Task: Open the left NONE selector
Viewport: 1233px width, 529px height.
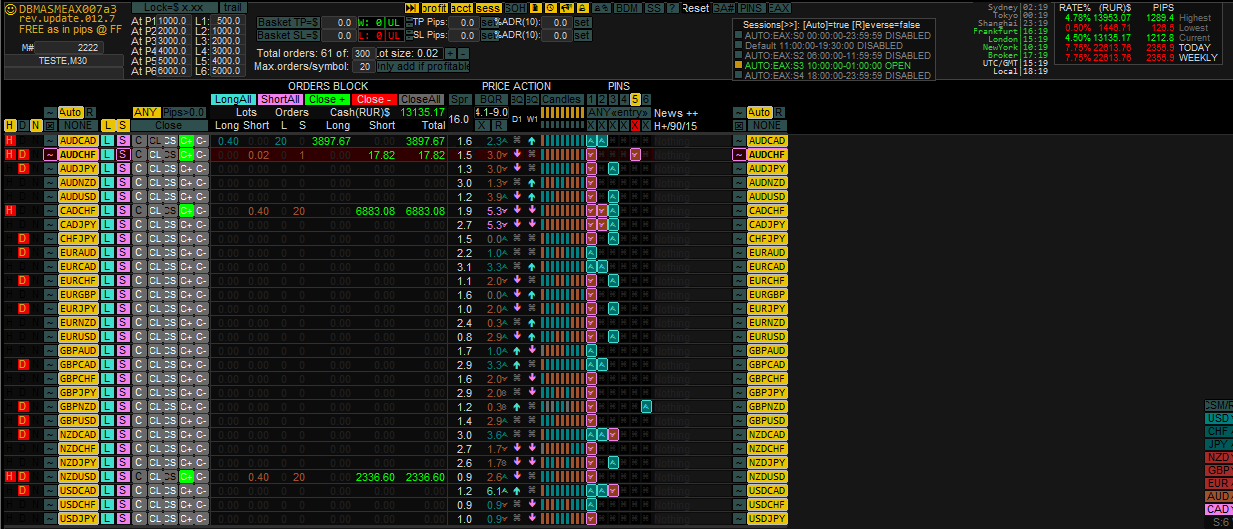Action: click(78, 125)
